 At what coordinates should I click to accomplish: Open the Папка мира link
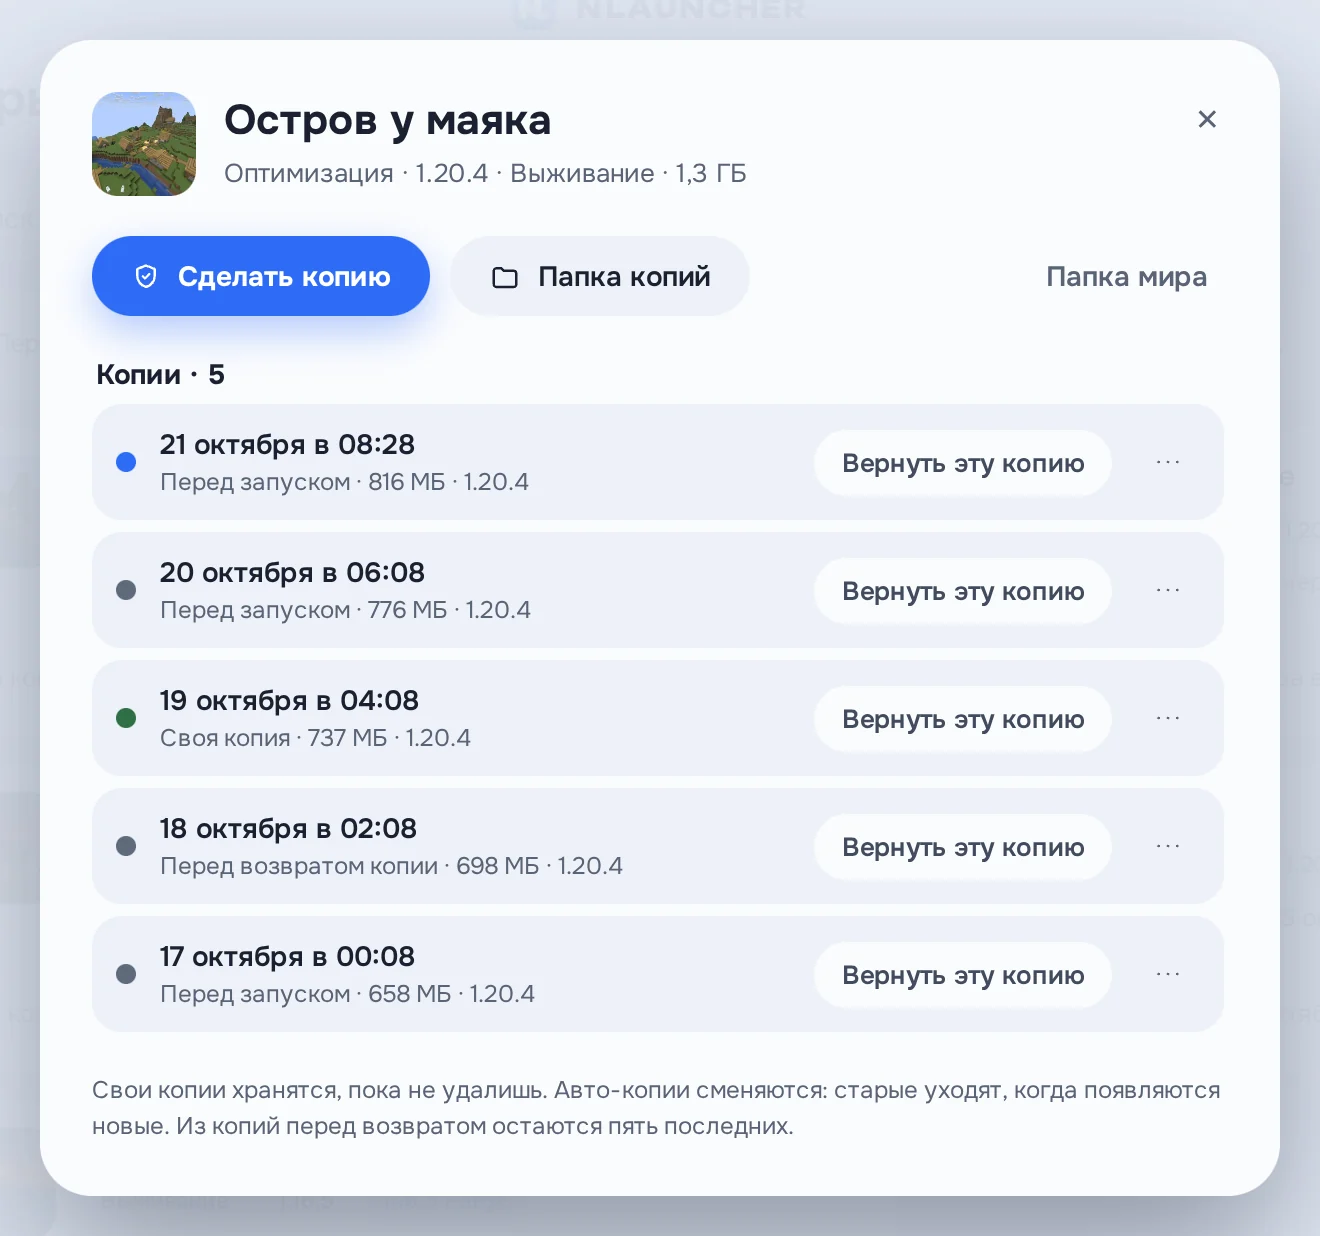coord(1126,277)
